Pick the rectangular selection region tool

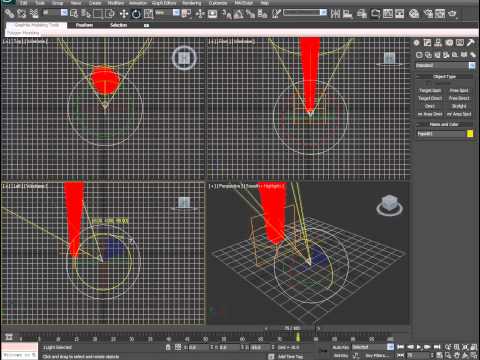[x=98, y=14]
